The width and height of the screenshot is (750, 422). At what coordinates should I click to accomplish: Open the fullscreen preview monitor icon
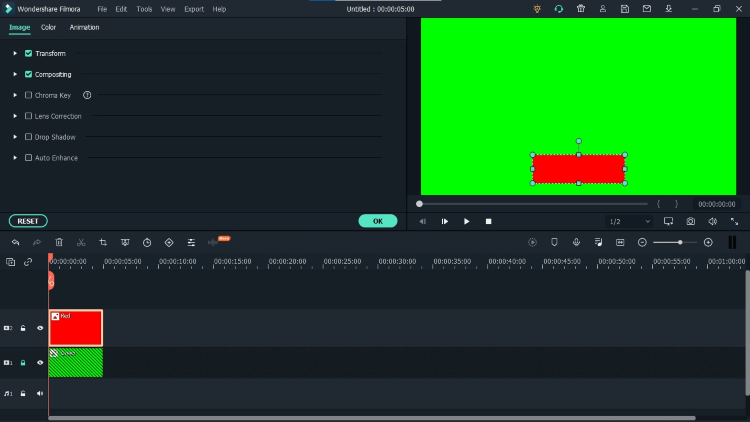coord(668,222)
